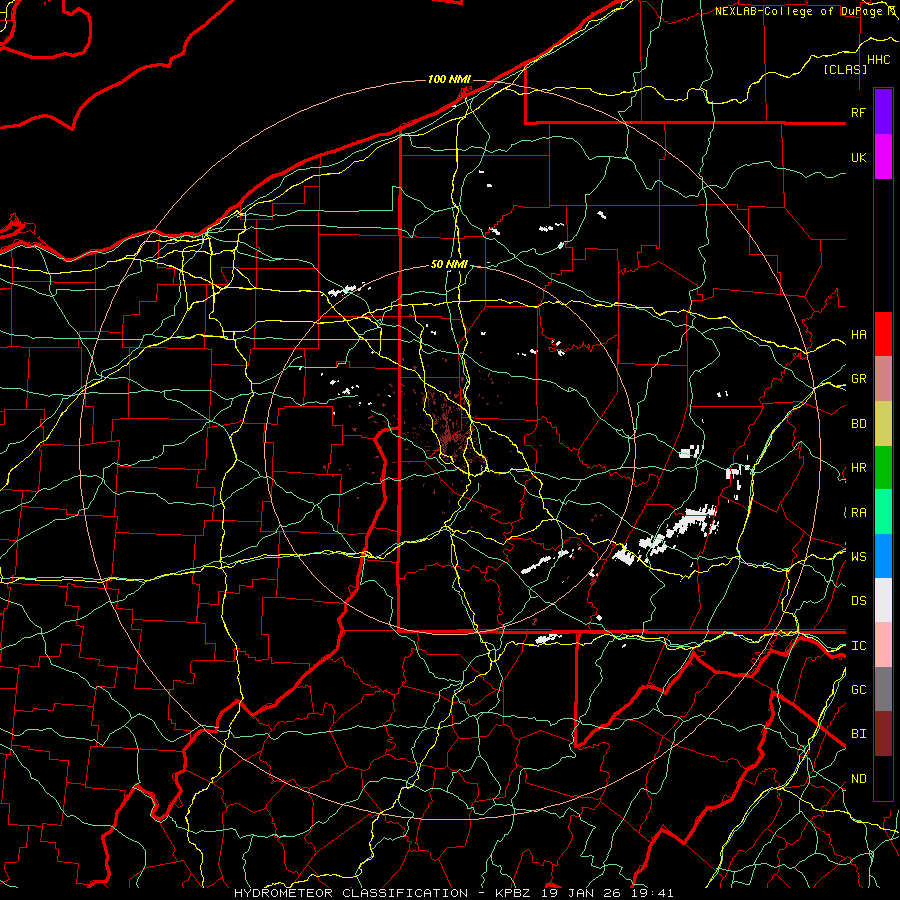900x900 pixels.
Task: Click the WS blue legend swatch
Action: click(x=883, y=556)
